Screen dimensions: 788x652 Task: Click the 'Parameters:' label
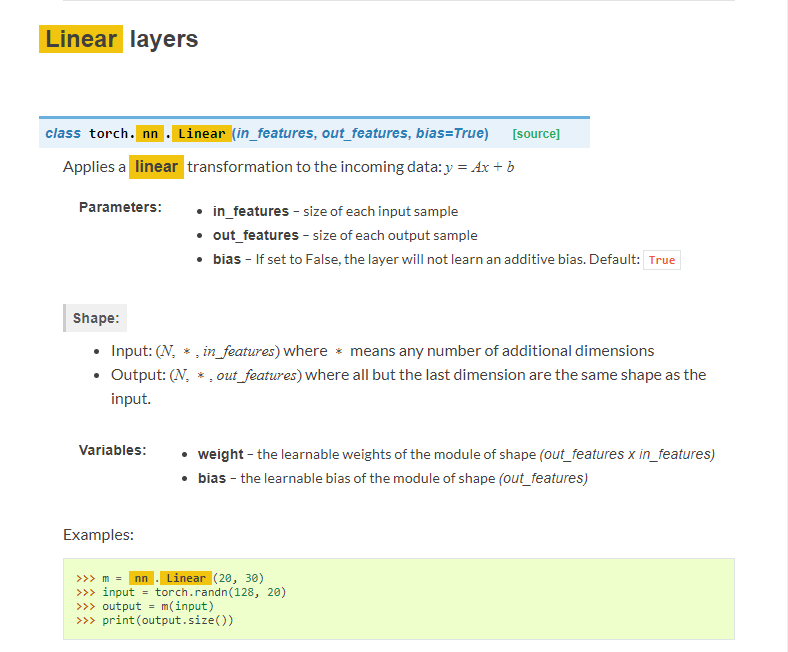tap(120, 207)
